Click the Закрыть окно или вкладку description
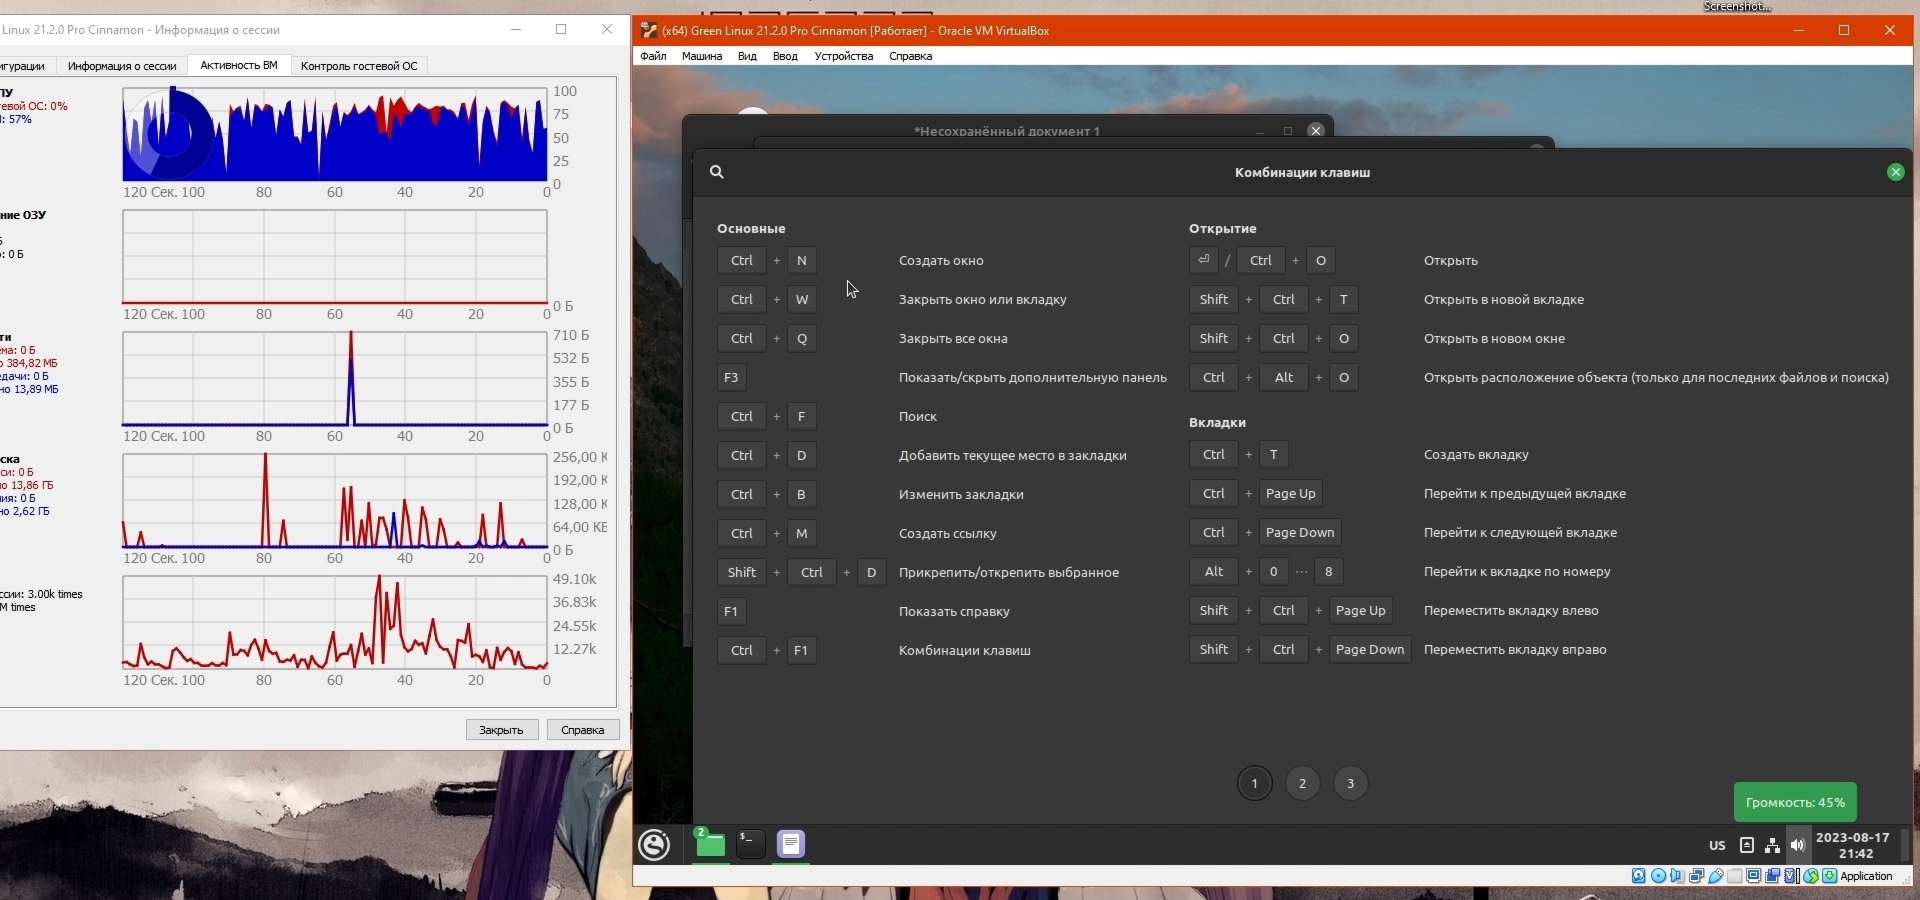The image size is (1920, 900). coord(983,300)
